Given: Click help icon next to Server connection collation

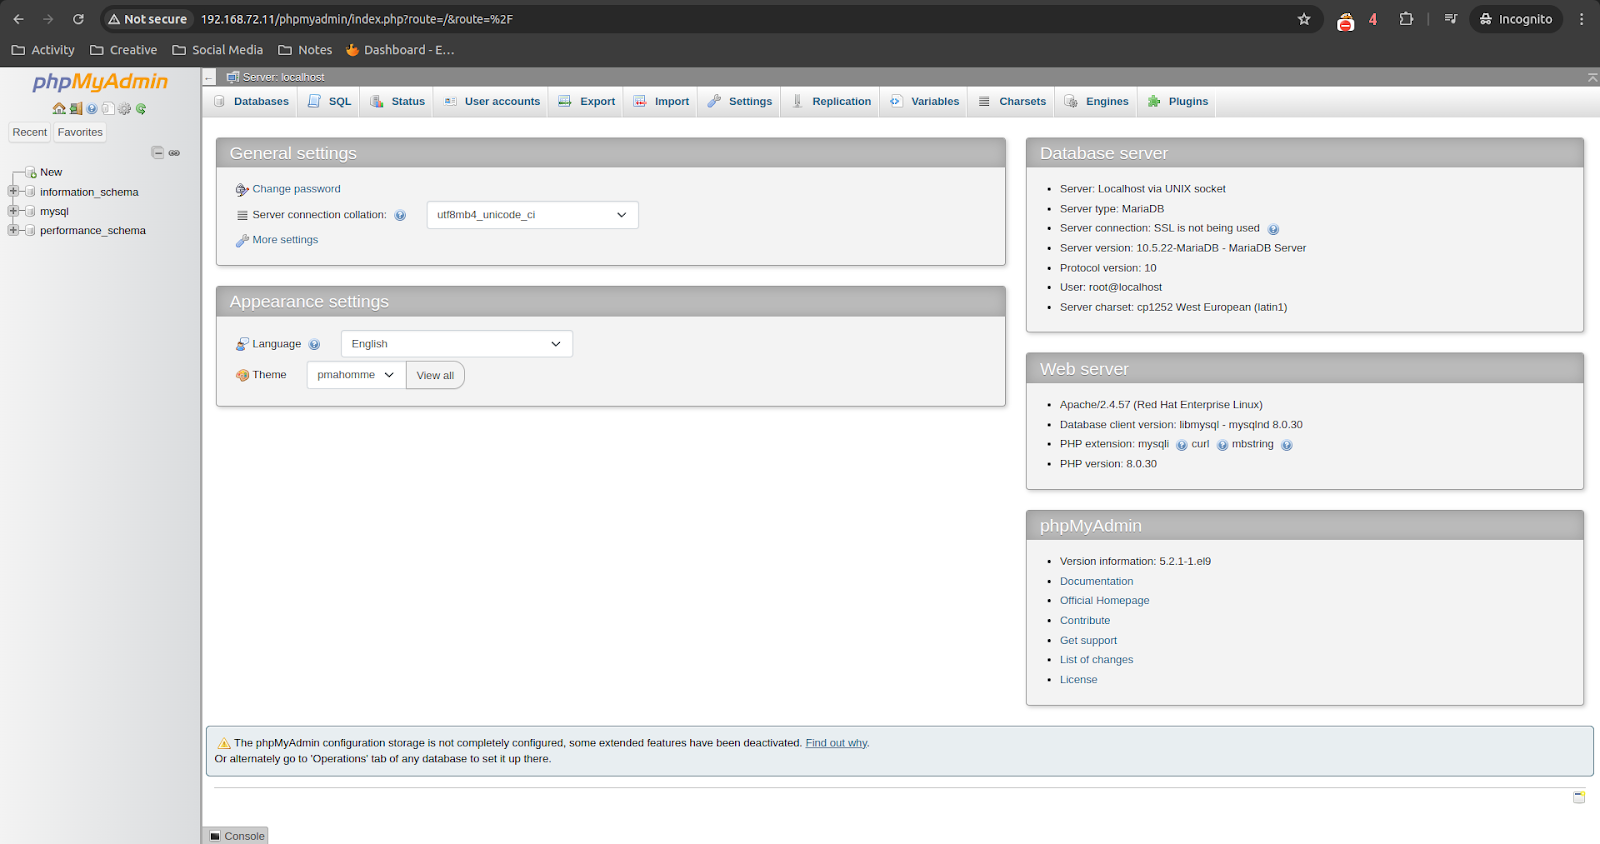Looking at the screenshot, I should 400,215.
